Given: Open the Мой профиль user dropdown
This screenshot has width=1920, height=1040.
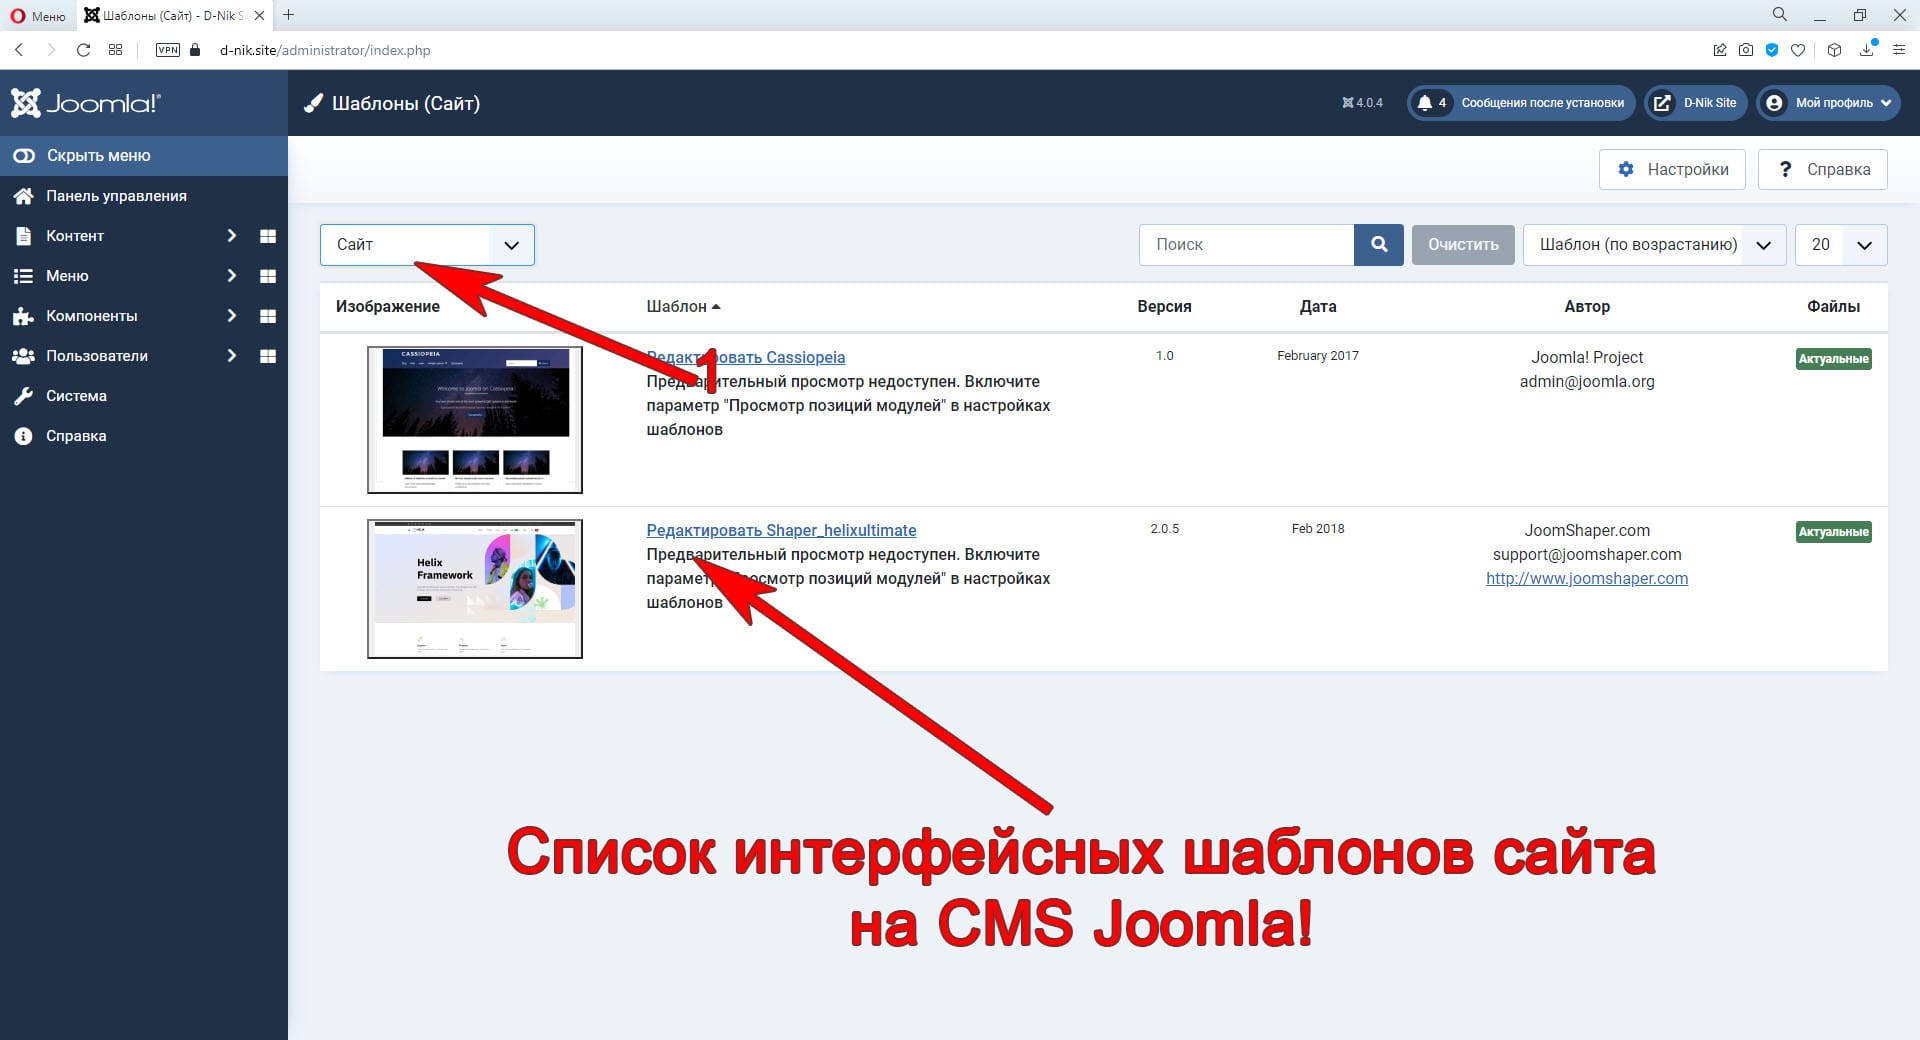Looking at the screenshot, I should pos(1828,103).
